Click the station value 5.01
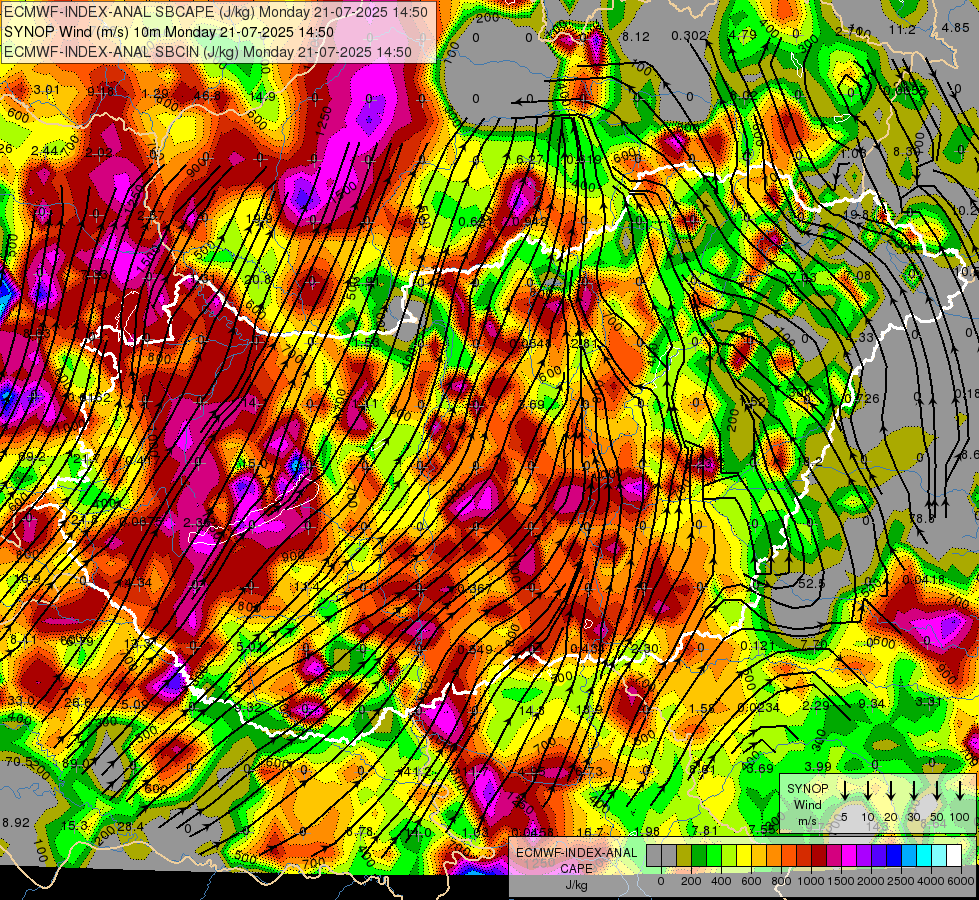Image resolution: width=979 pixels, height=900 pixels. point(250,646)
